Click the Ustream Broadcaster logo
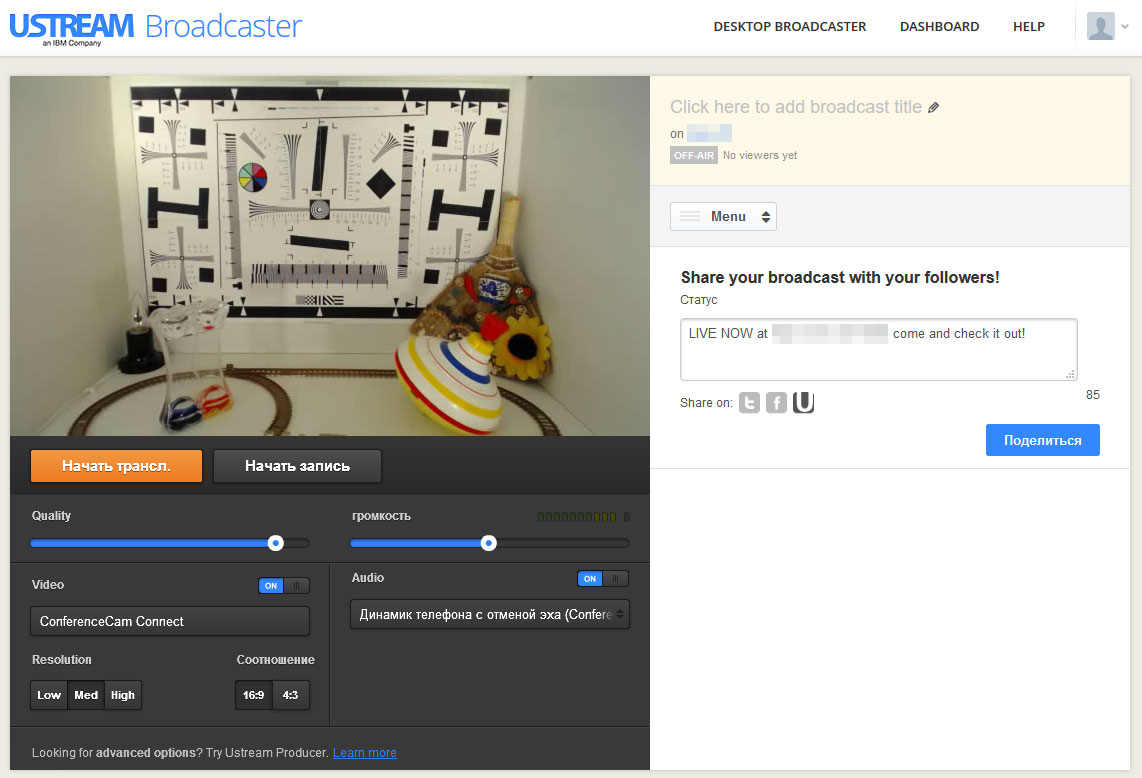The image size is (1142, 778). 156,28
